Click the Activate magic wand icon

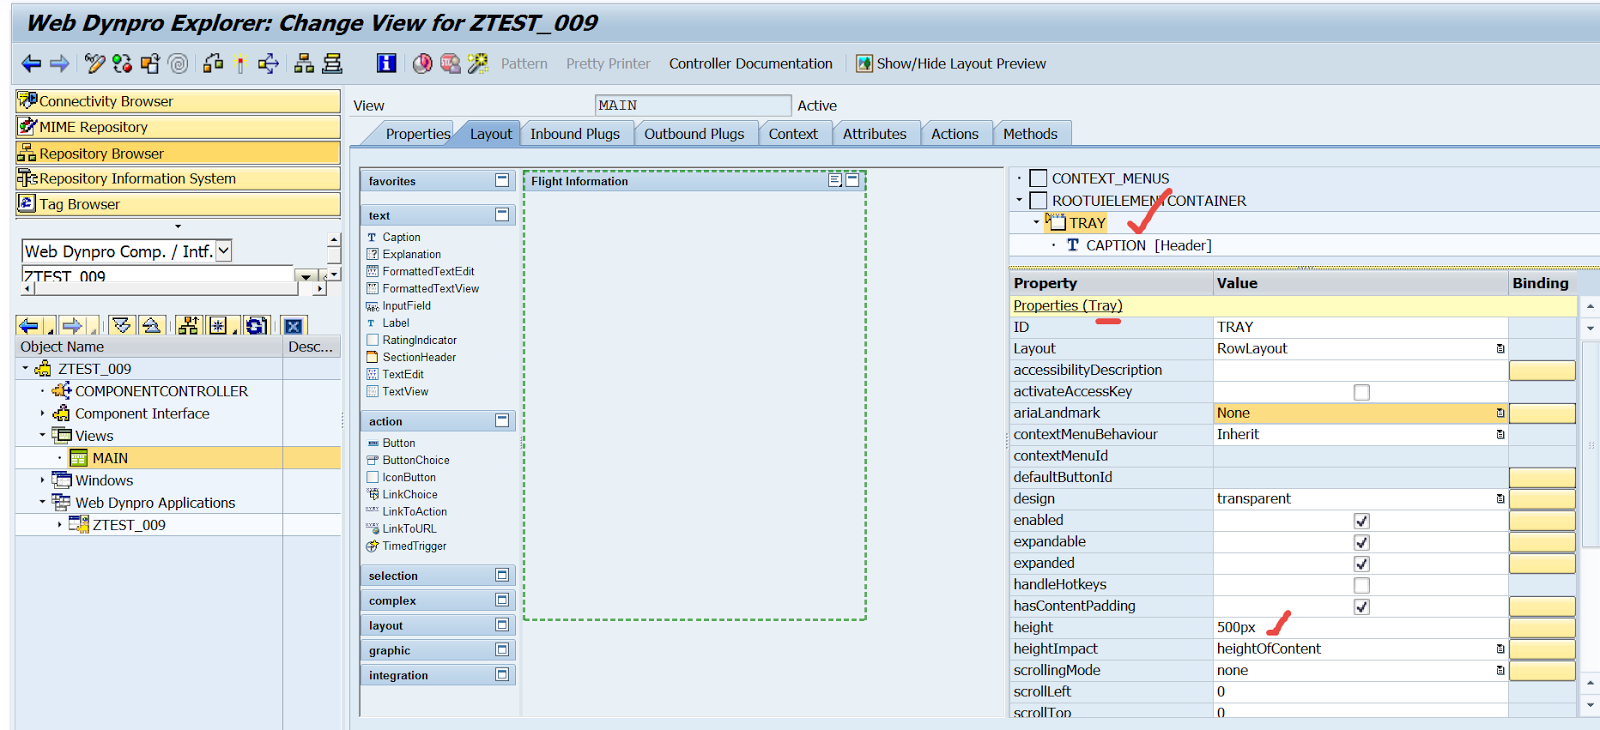240,64
